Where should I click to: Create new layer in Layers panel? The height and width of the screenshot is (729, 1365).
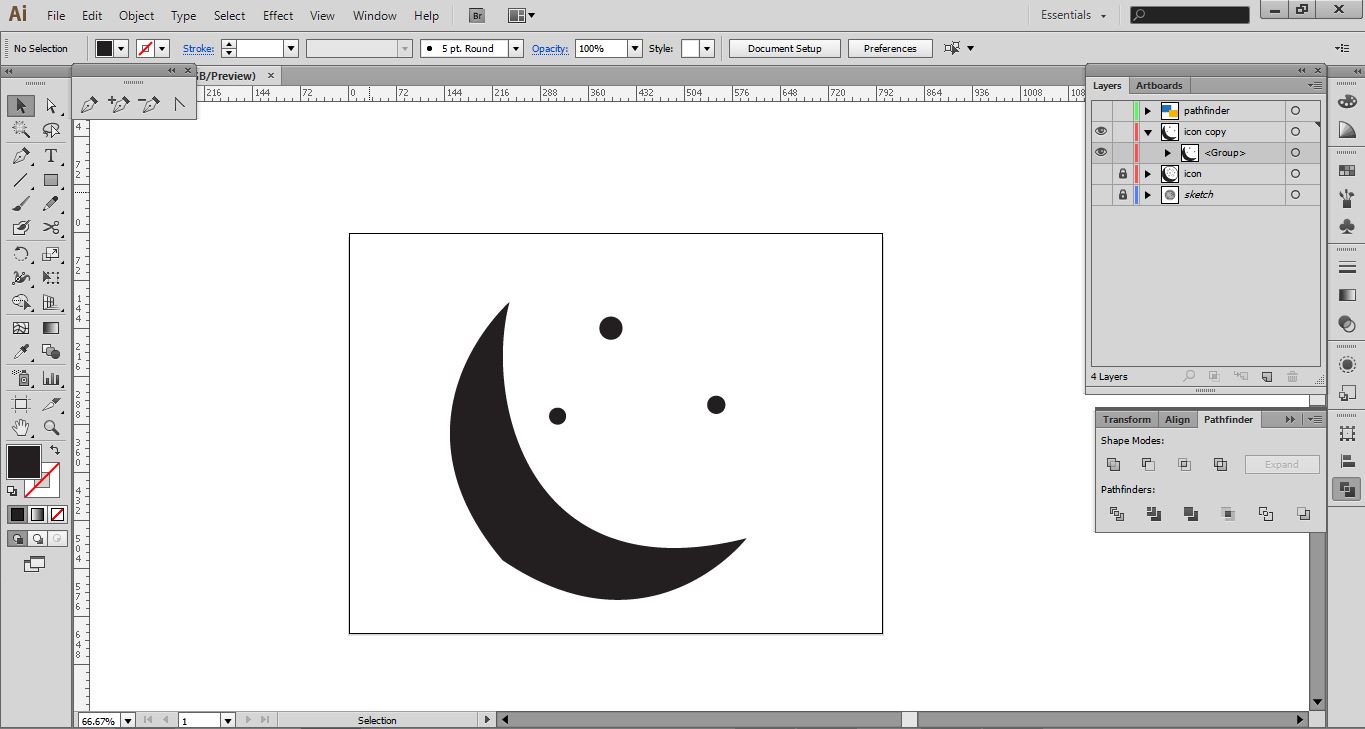1266,377
